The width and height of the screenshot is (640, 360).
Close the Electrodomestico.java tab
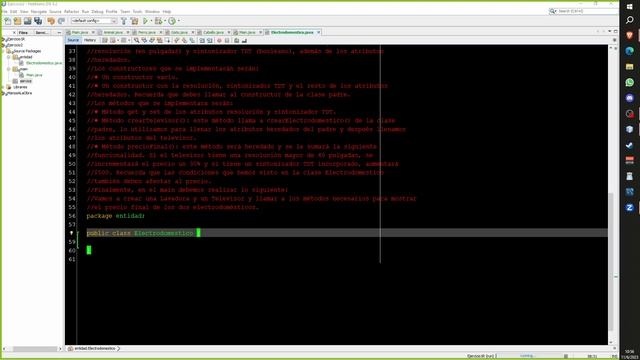pos(318,32)
